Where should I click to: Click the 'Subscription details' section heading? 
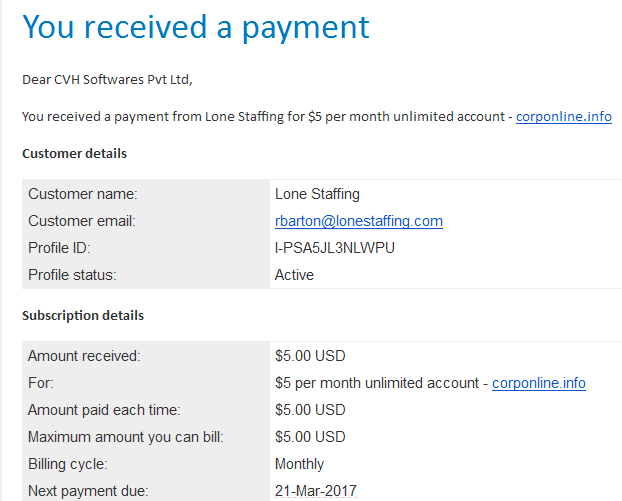[83, 315]
